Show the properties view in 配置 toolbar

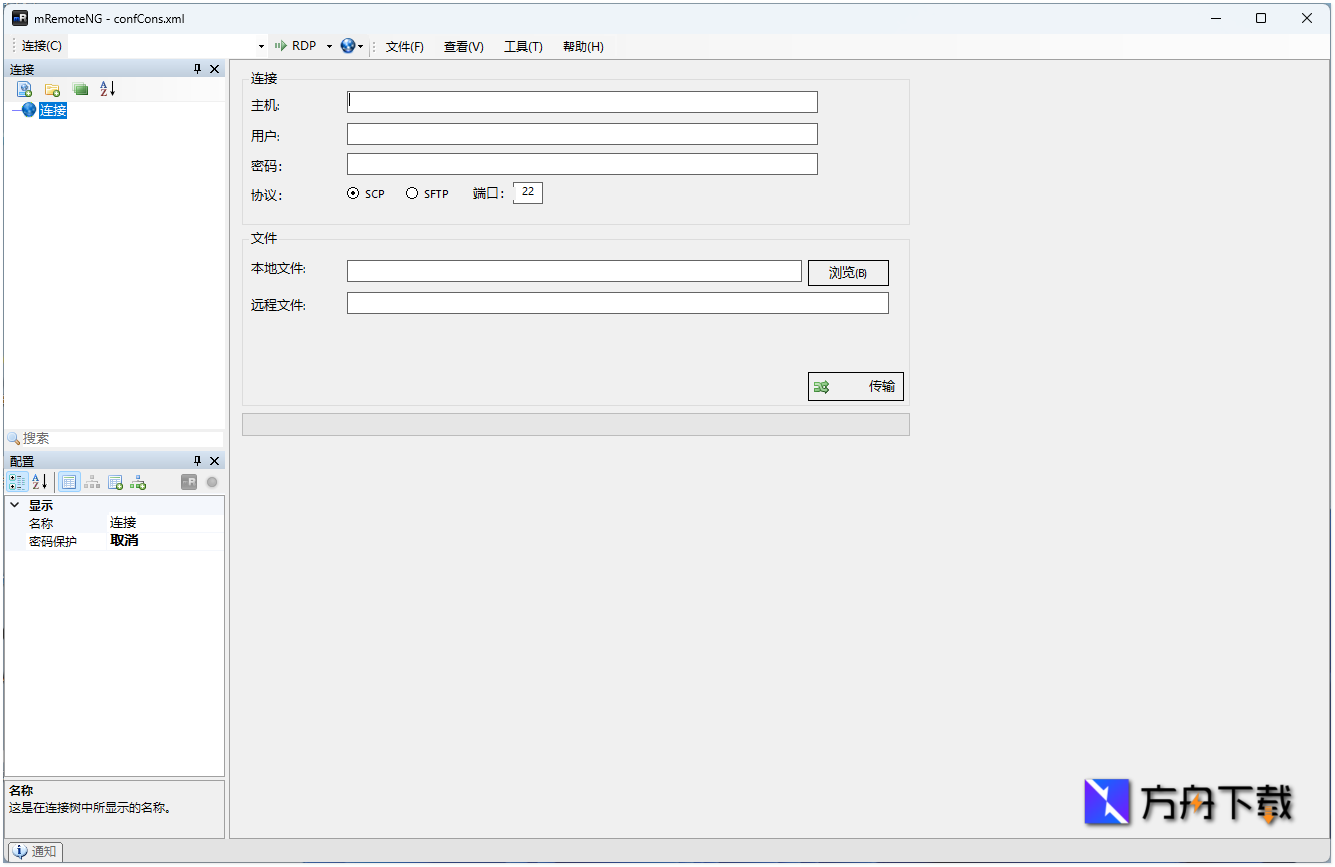coord(69,482)
